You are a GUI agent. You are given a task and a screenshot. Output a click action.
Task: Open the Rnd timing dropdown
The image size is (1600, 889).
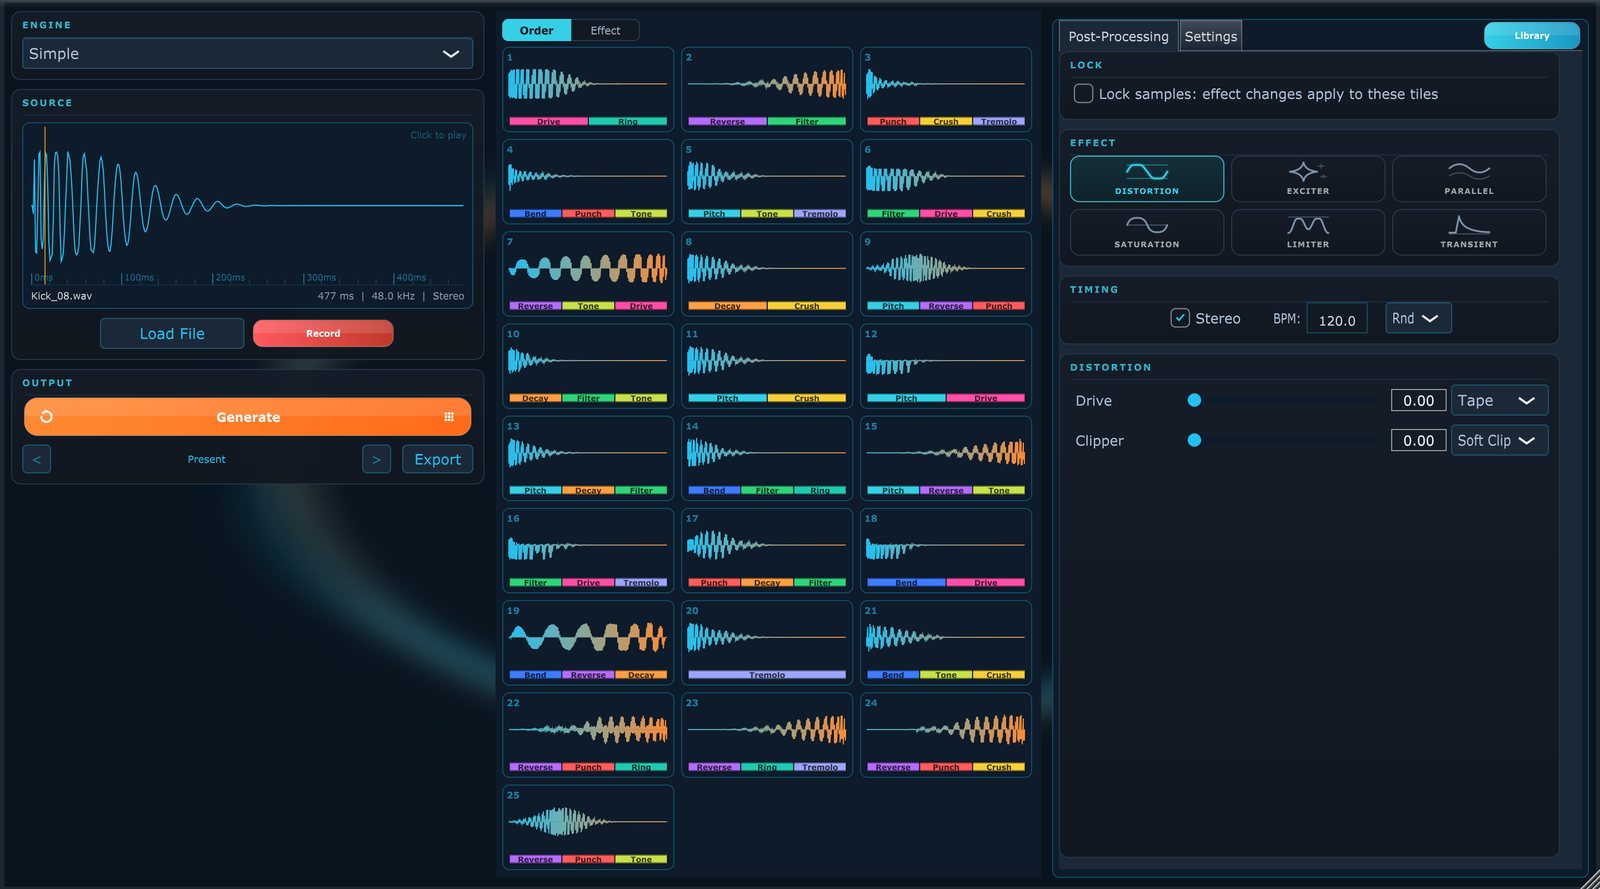tap(1418, 318)
